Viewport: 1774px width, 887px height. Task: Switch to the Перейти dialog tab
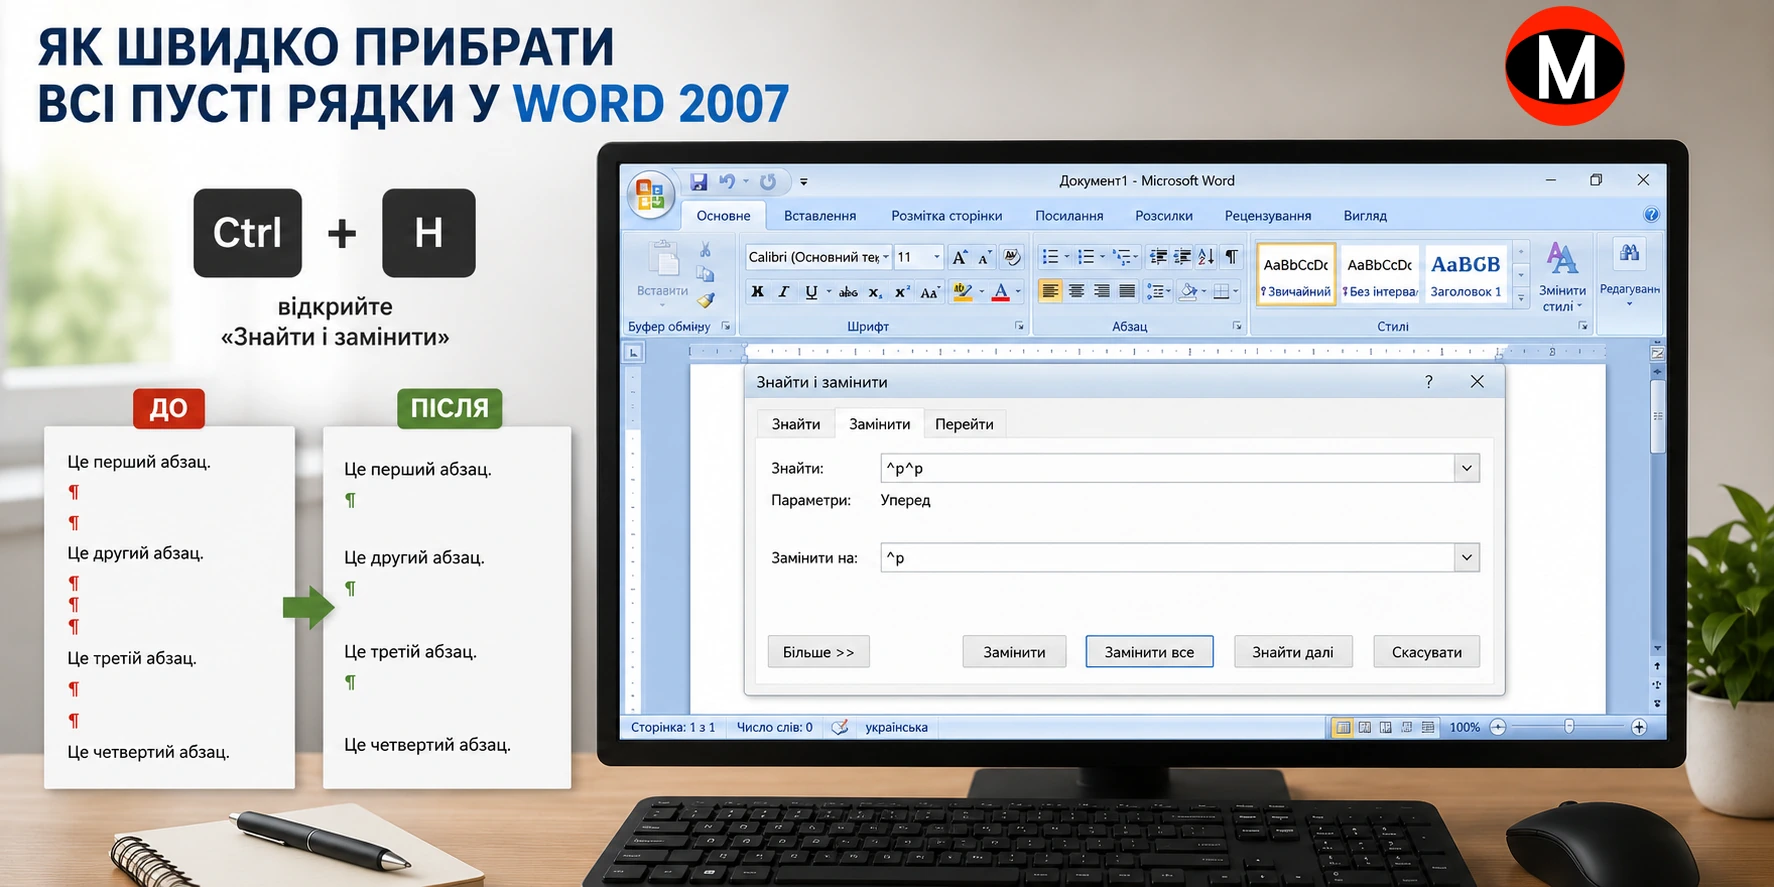(964, 424)
